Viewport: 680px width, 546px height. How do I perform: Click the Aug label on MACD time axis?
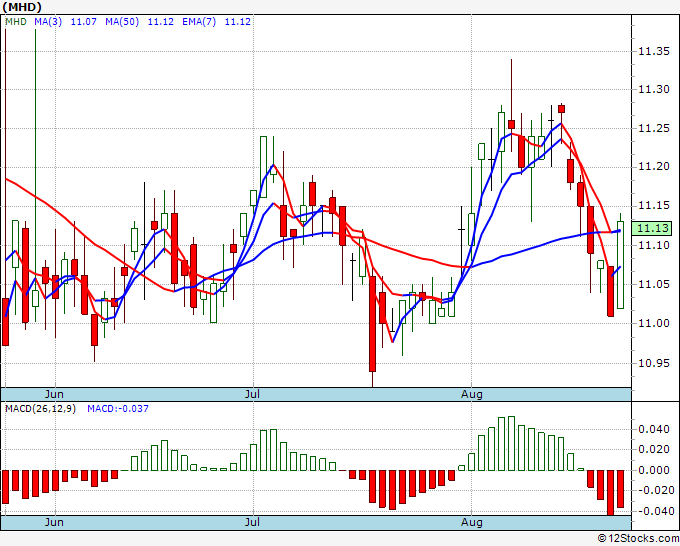coord(471,522)
